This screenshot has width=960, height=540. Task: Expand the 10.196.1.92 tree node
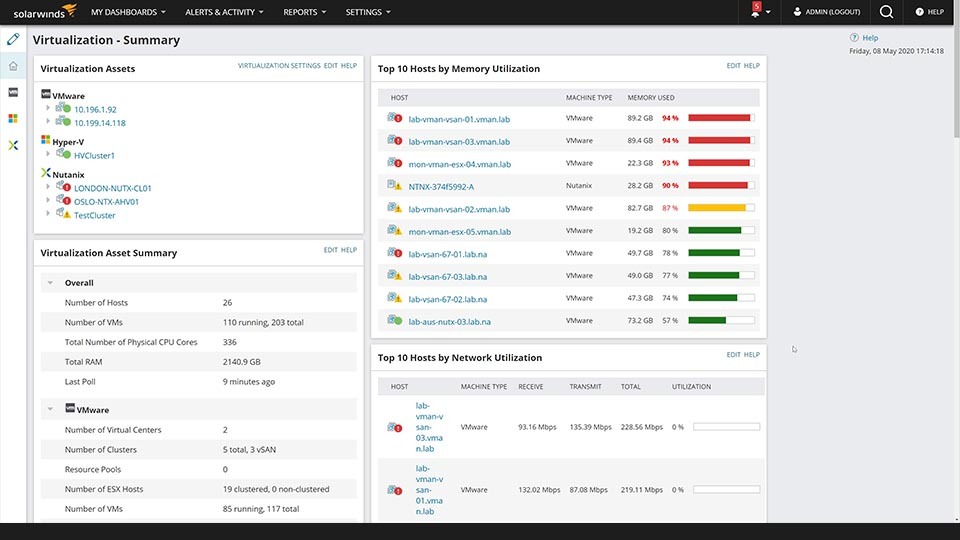click(49, 109)
